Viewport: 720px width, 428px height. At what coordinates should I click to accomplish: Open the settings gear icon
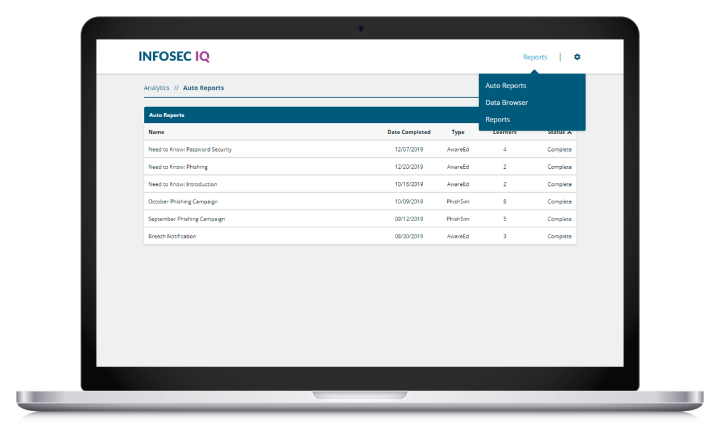[577, 57]
